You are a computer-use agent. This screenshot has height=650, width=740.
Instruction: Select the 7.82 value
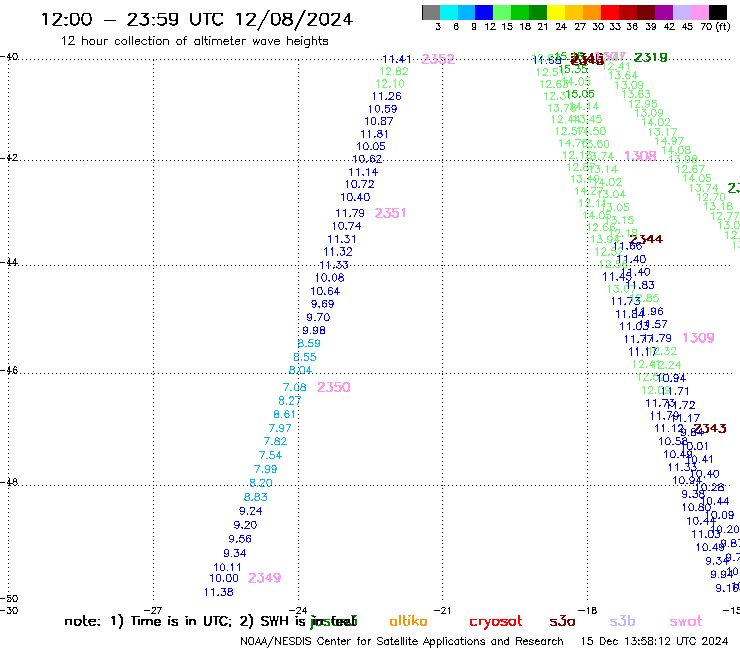point(275,441)
